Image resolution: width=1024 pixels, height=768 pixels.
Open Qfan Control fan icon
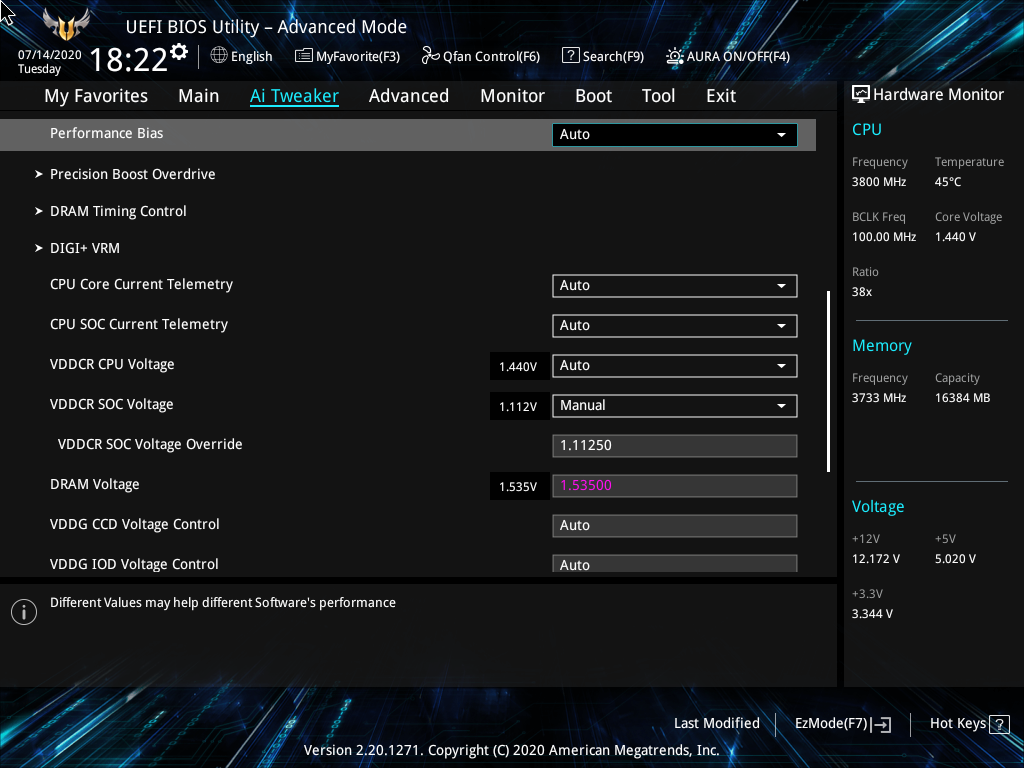tap(430, 56)
